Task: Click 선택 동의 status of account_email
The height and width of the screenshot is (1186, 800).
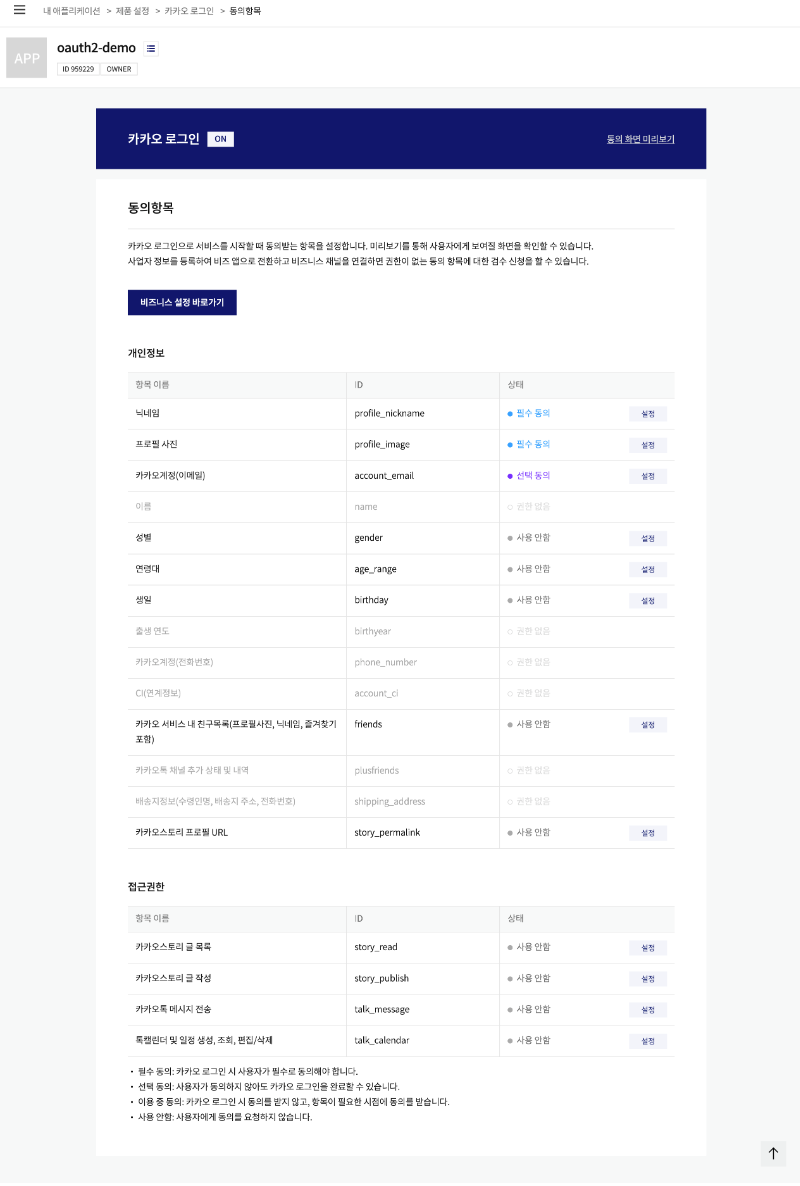Action: (529, 476)
